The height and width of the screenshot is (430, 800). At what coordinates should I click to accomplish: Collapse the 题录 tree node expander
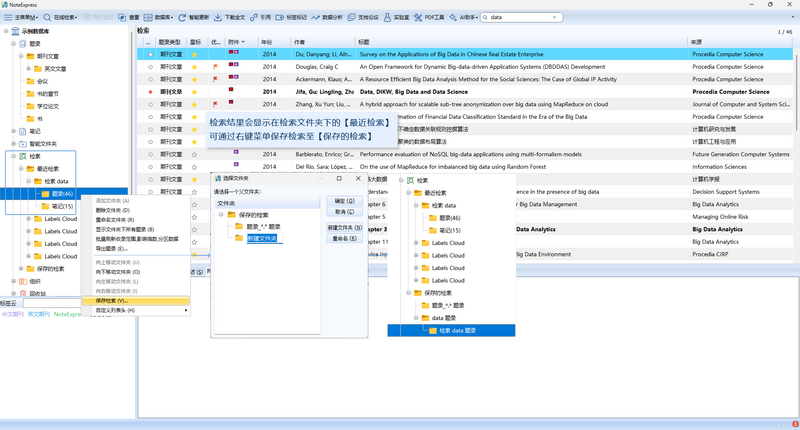coord(14,43)
